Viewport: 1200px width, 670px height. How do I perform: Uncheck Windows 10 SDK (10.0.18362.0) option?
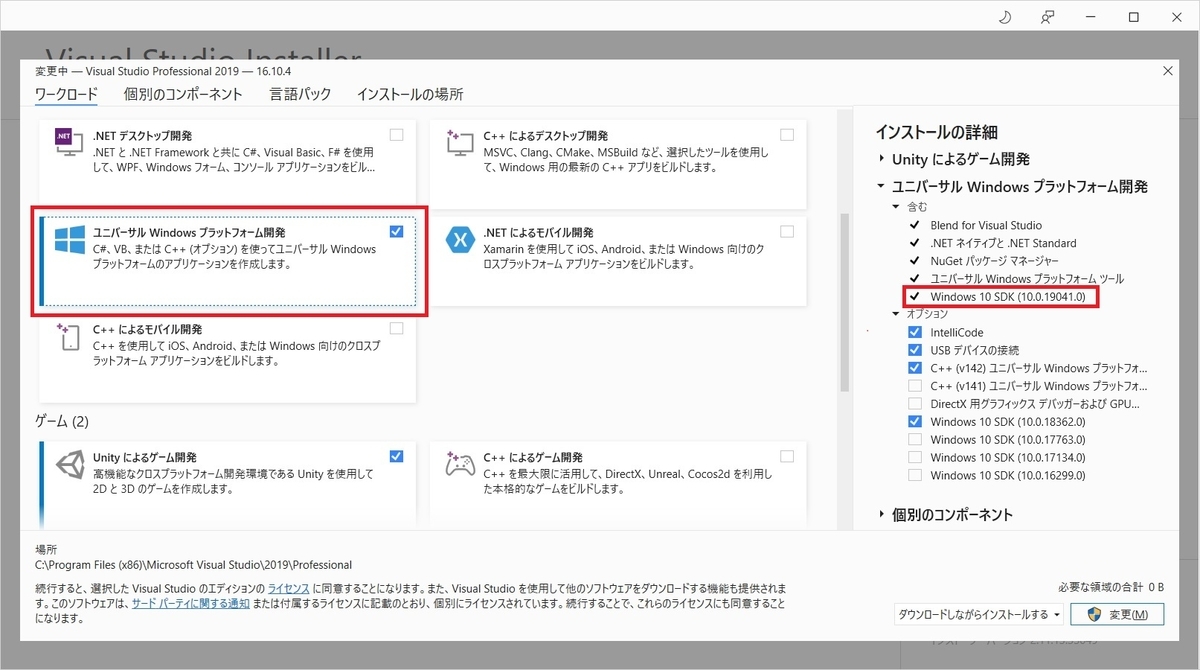click(x=915, y=422)
